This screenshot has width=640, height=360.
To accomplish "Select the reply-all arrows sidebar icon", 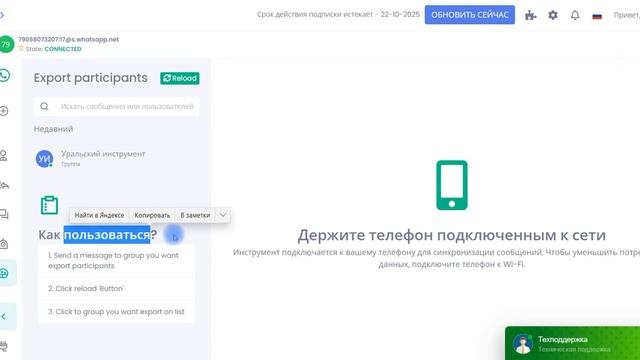I will coord(4,185).
